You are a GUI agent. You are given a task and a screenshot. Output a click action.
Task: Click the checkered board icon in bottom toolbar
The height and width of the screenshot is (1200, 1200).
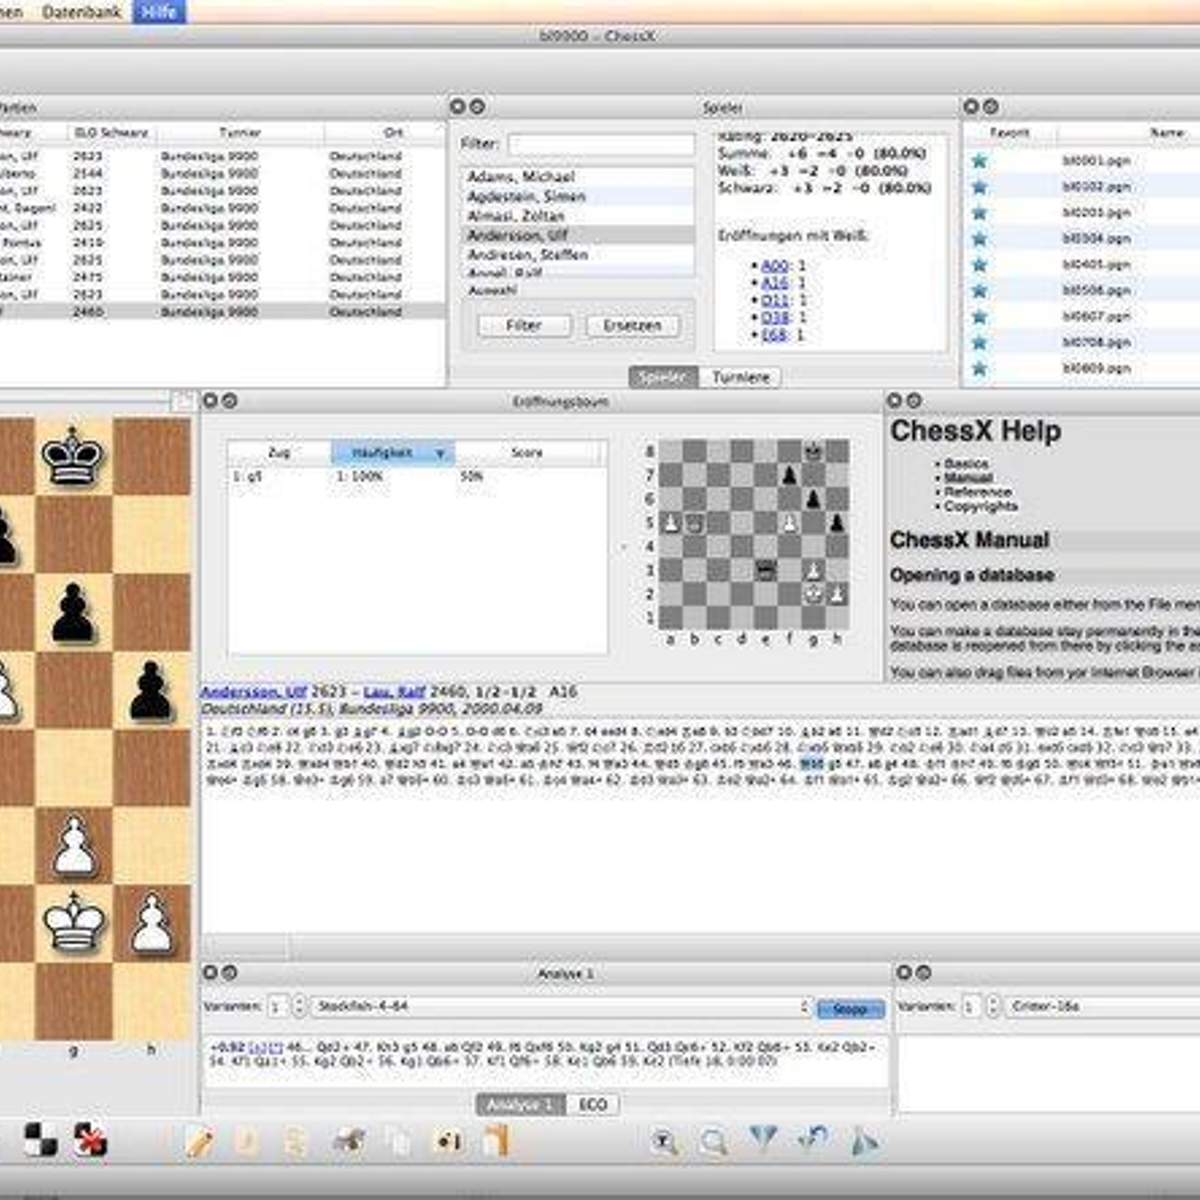41,1140
